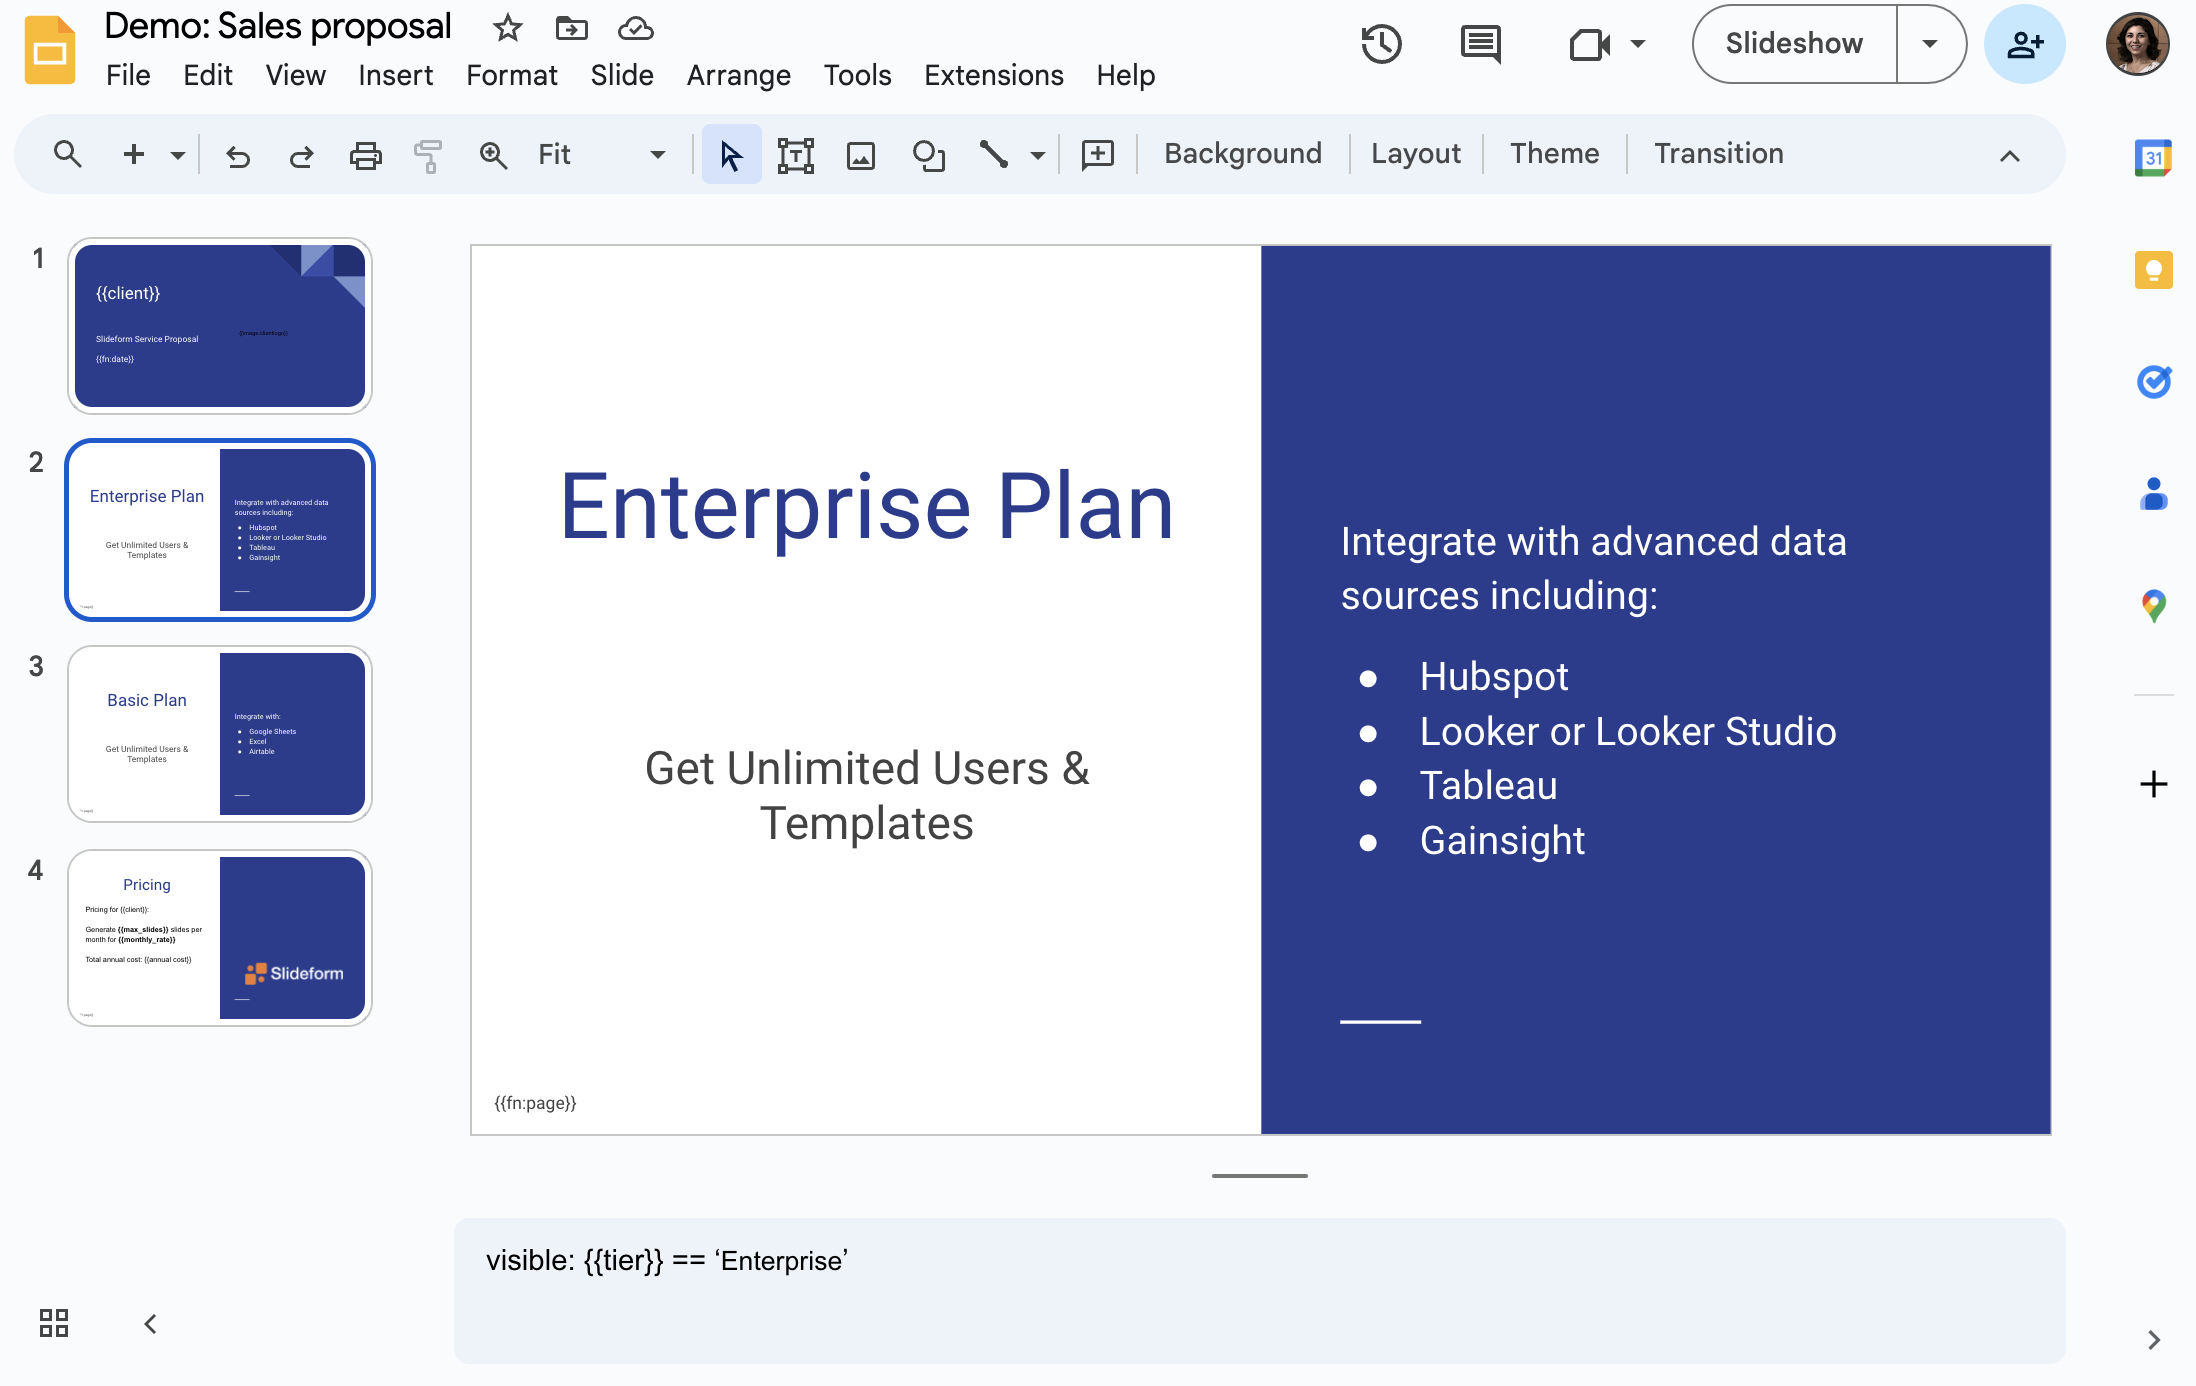Open the Insert menu

pyautogui.click(x=396, y=75)
